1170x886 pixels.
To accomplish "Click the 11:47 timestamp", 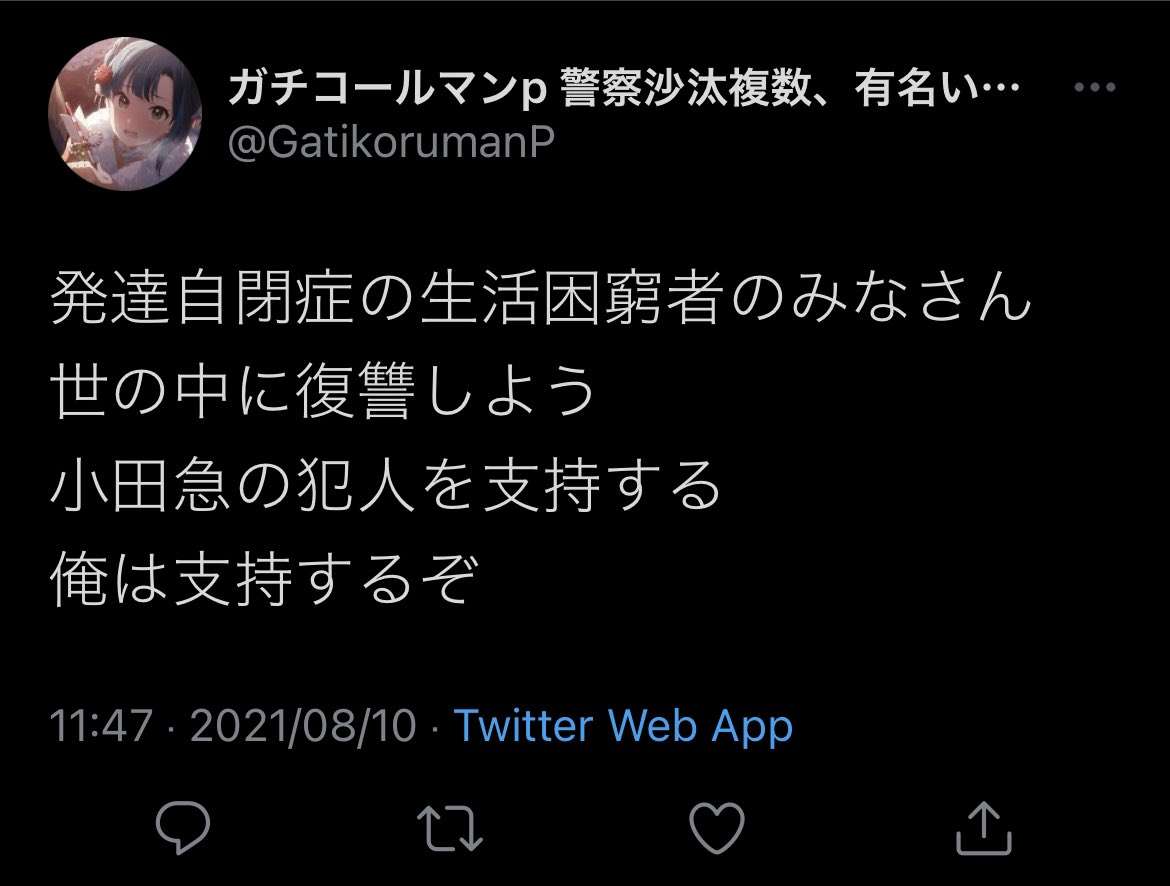I will tap(101, 726).
